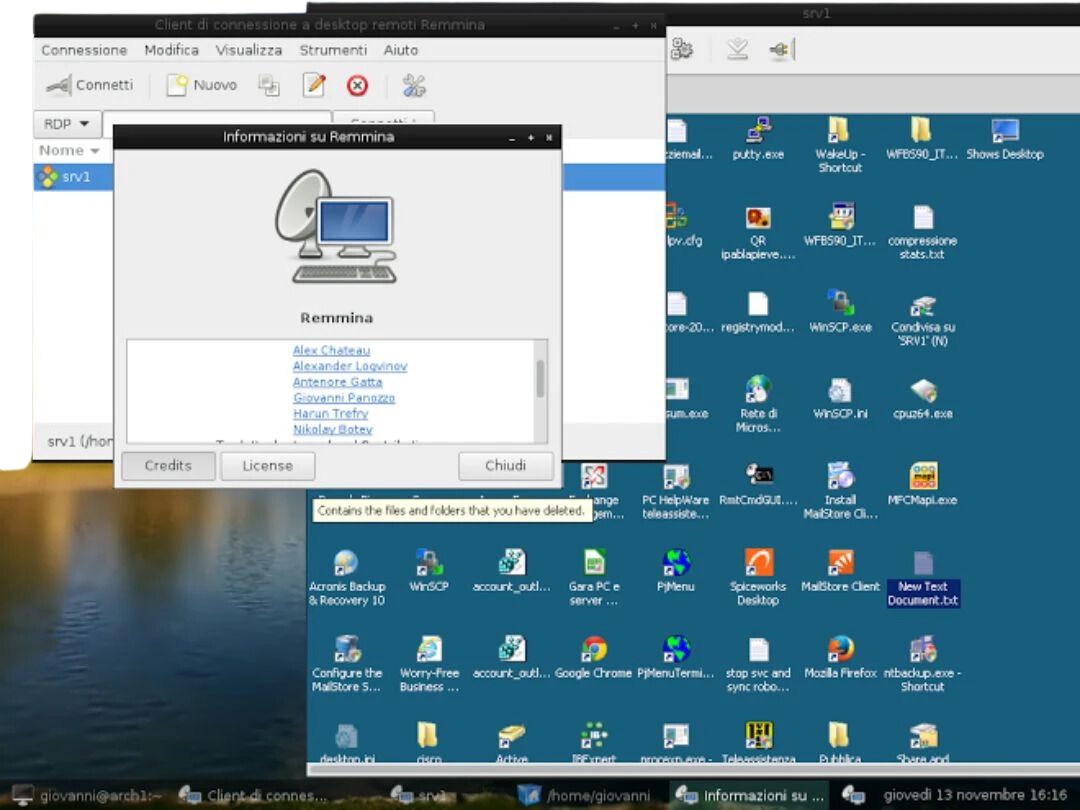Select the MFCMapi.exe desktop icon
This screenshot has width=1080, height=810.
[x=923, y=485]
